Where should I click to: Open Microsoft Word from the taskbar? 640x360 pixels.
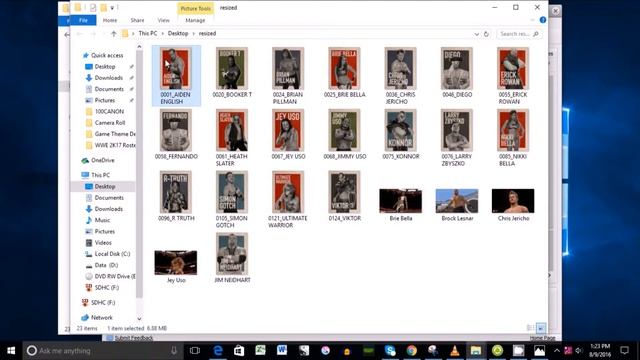point(282,350)
